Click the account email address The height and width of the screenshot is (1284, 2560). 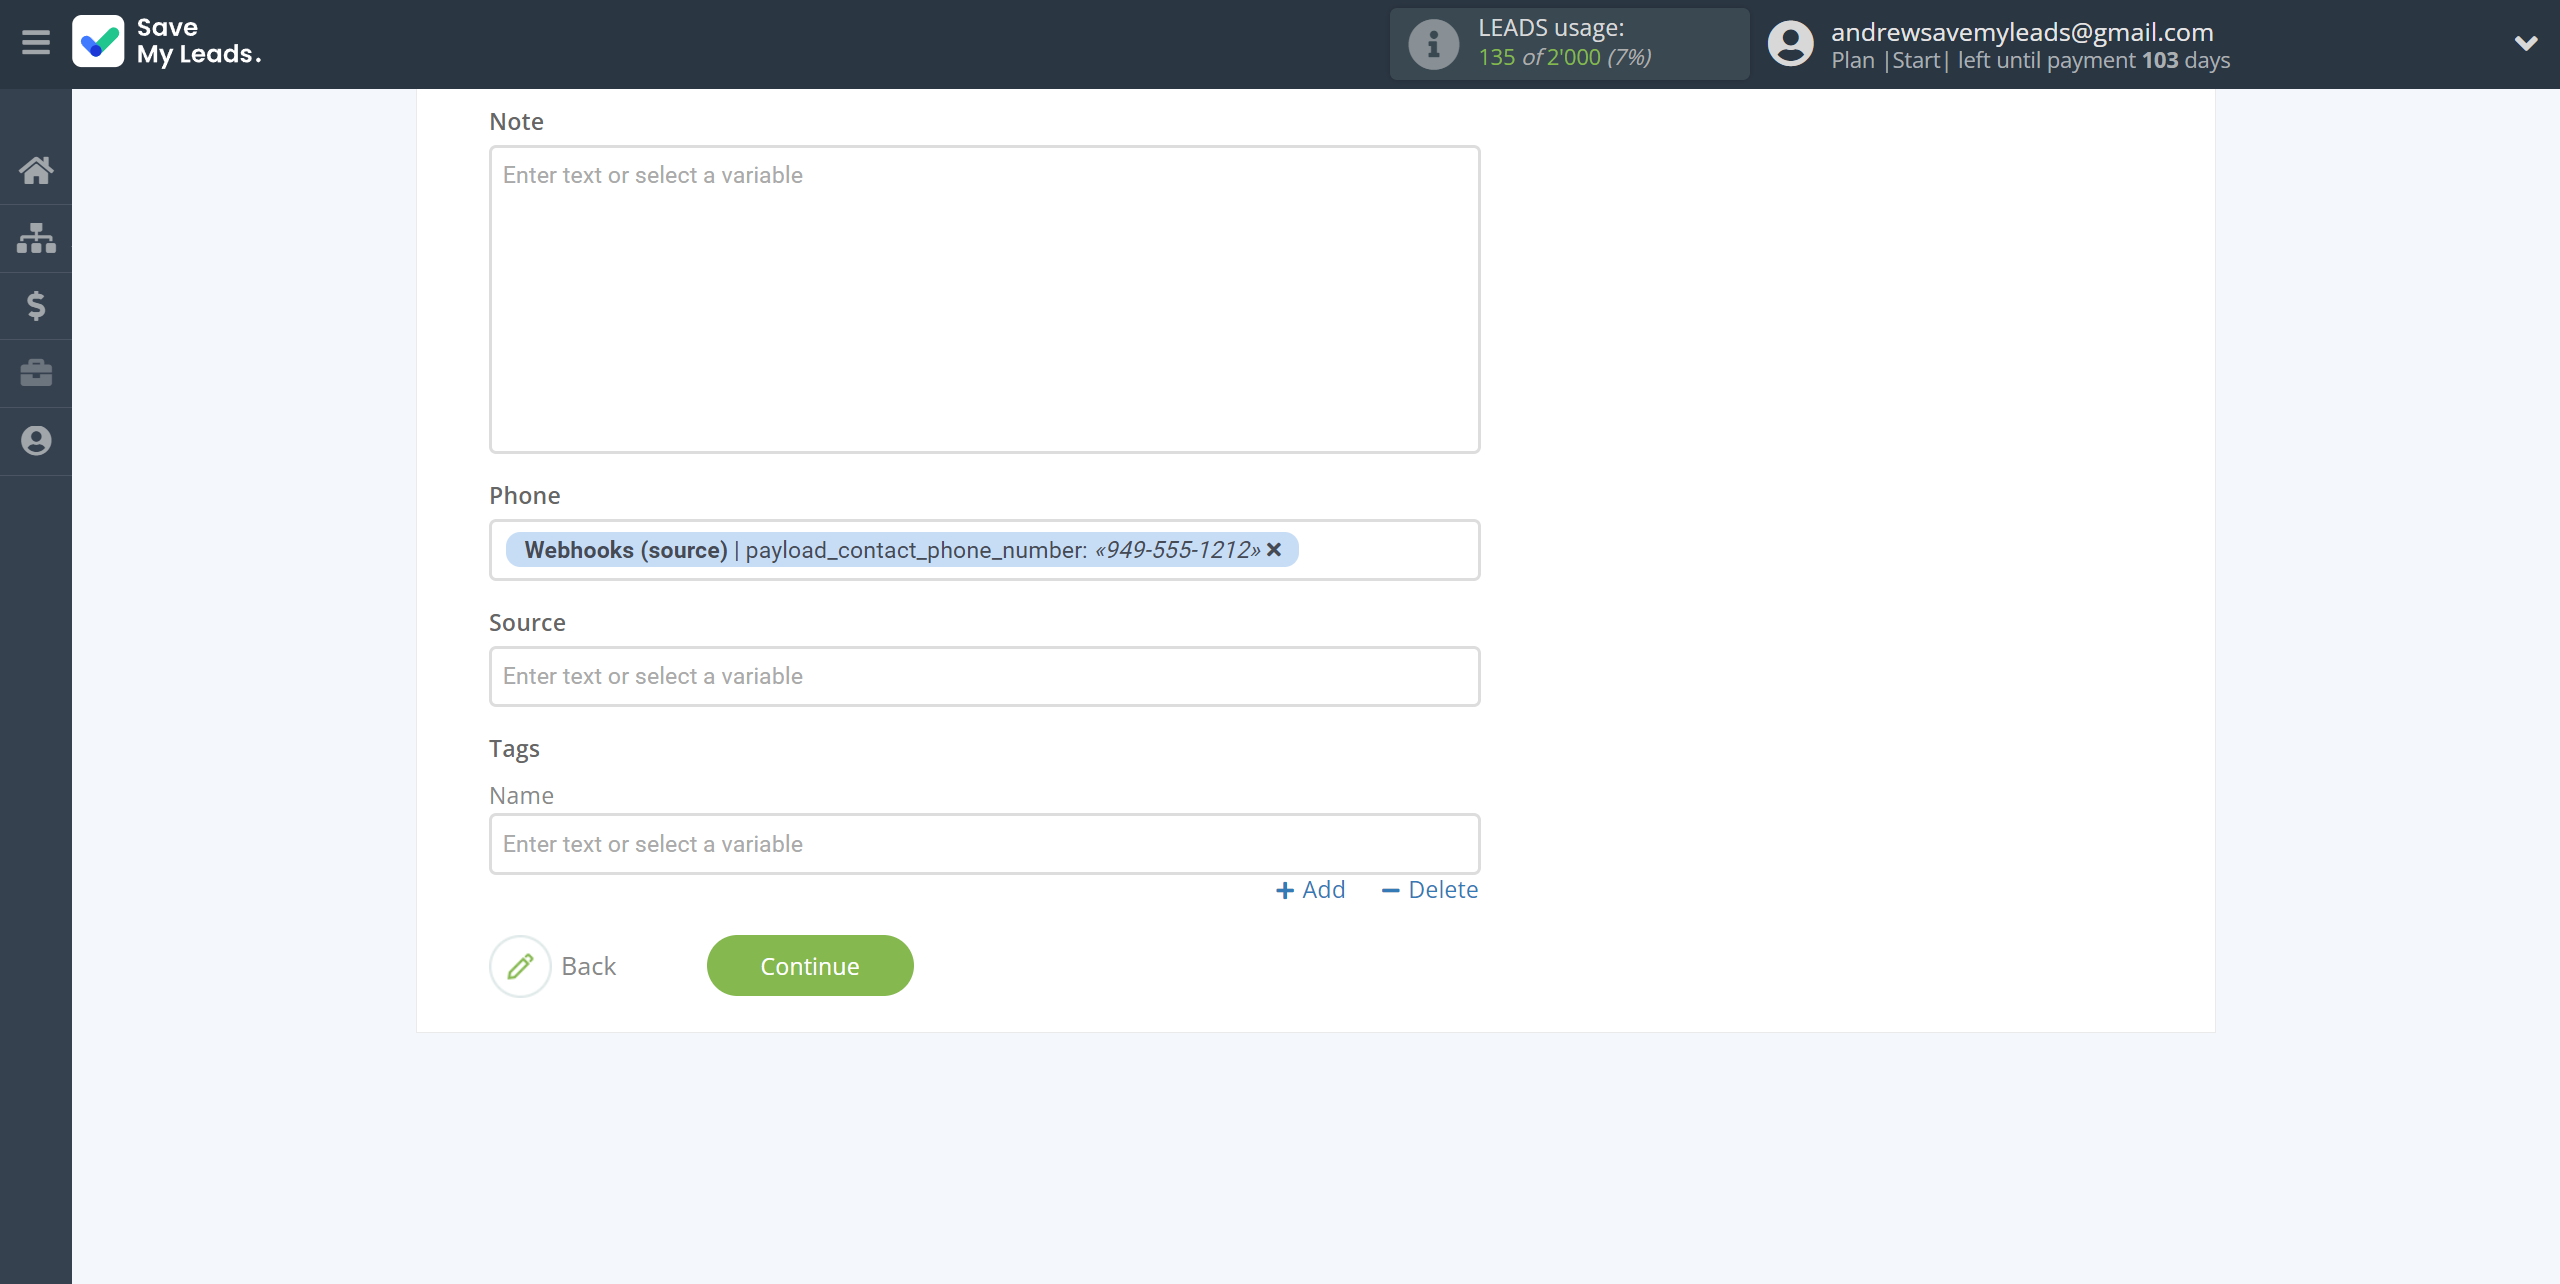click(x=2022, y=32)
